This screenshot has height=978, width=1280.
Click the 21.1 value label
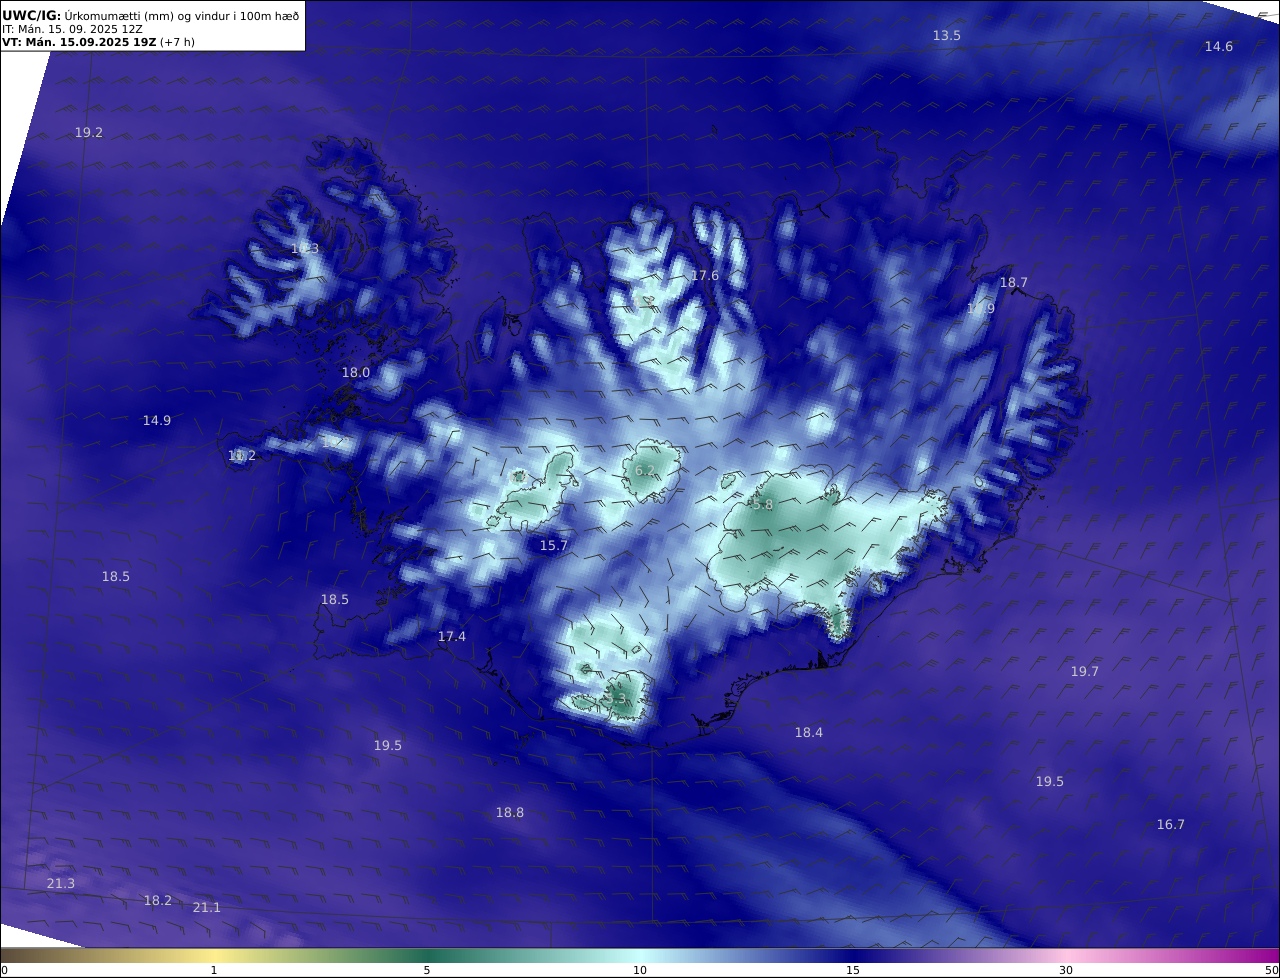207,908
